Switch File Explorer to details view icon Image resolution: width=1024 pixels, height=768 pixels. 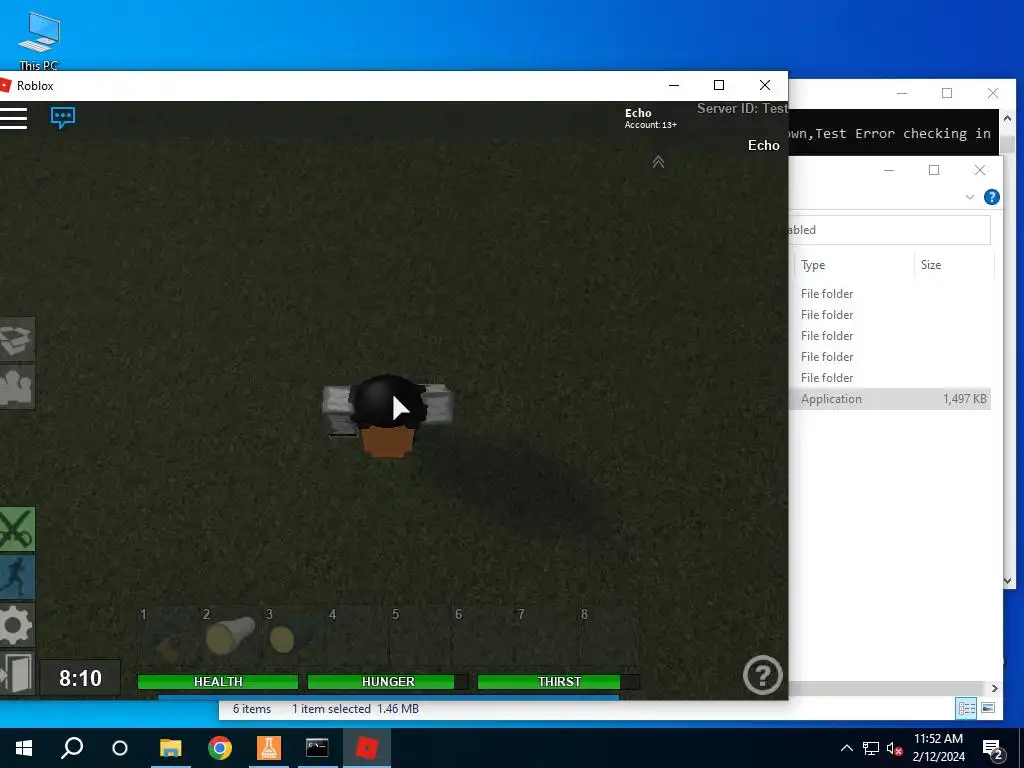pyautogui.click(x=967, y=708)
